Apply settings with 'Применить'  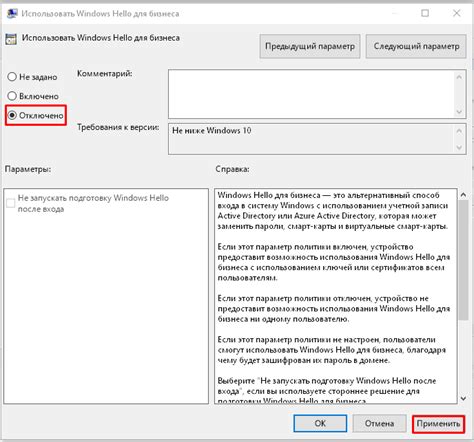pos(438,424)
